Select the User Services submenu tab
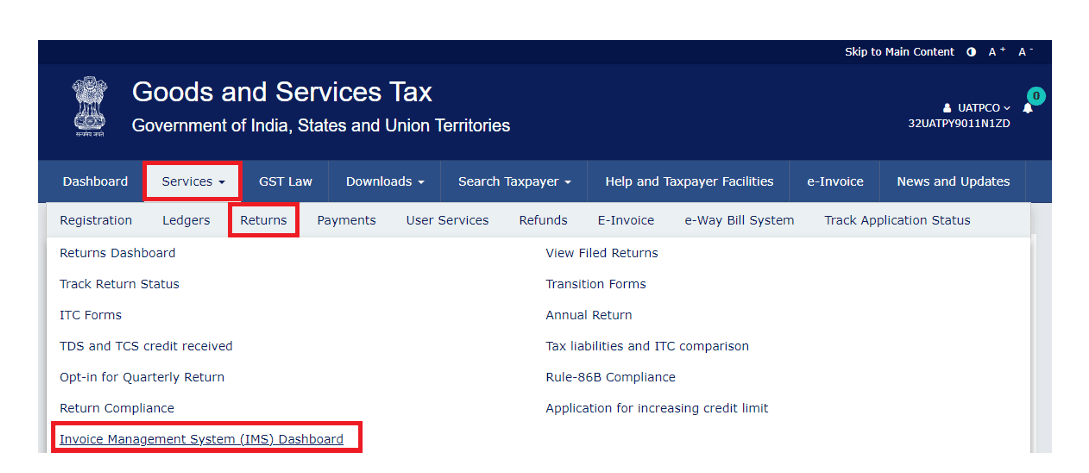 click(x=447, y=220)
